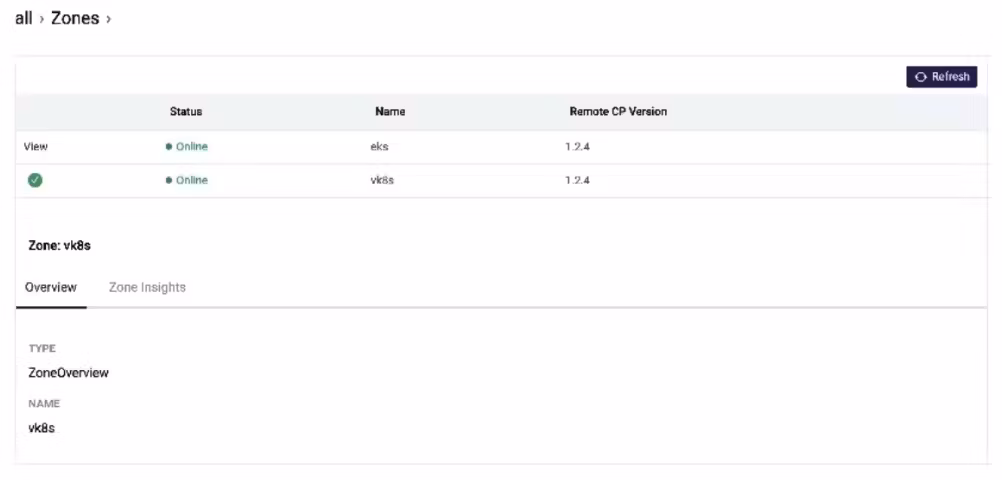
Task: Click the 1.2.4 version in the eks row
Action: pyautogui.click(x=578, y=147)
